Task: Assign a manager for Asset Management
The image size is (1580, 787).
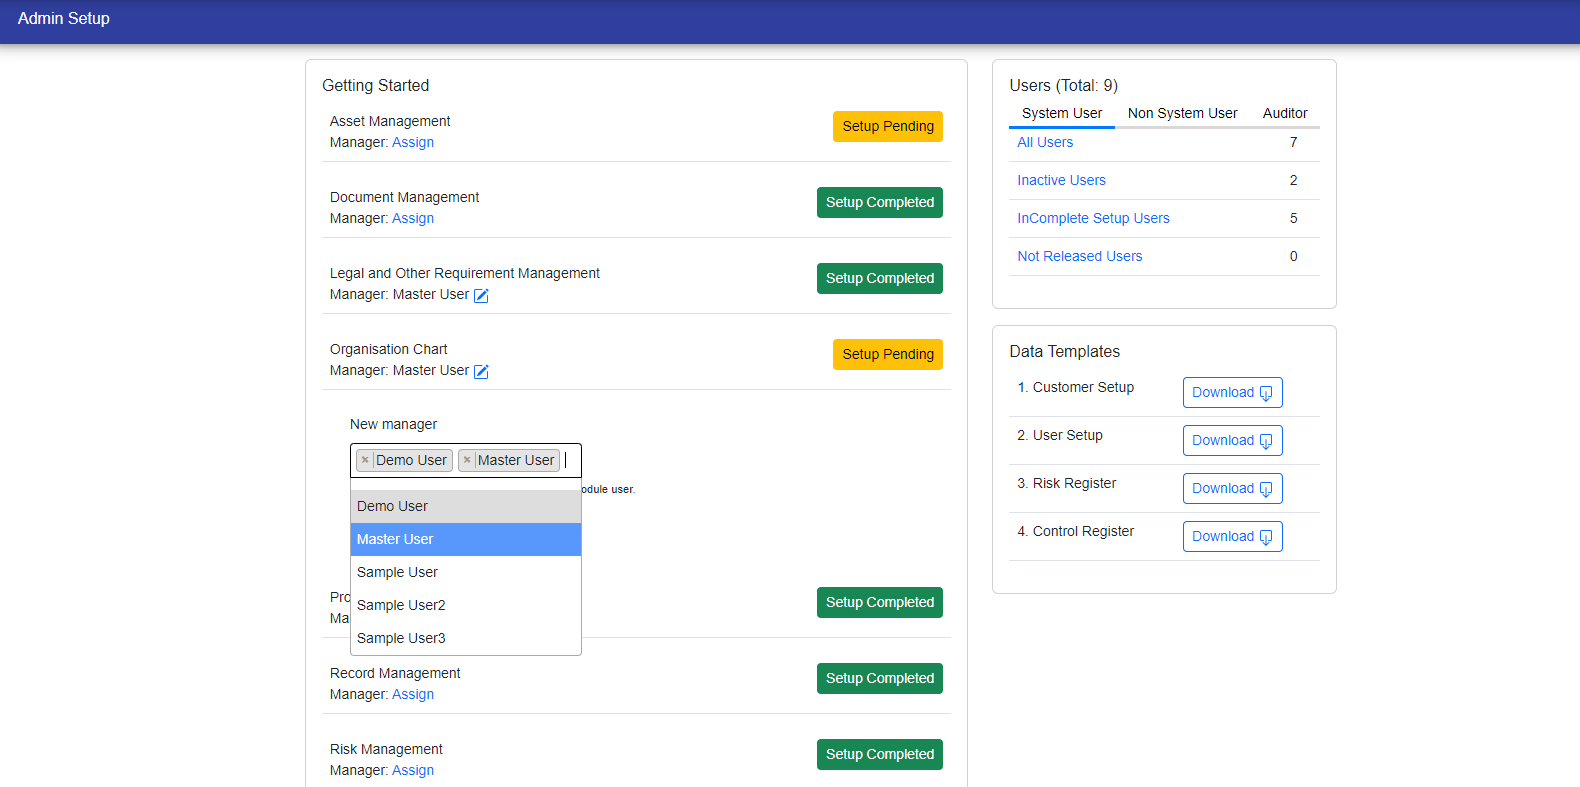Action: tap(412, 143)
